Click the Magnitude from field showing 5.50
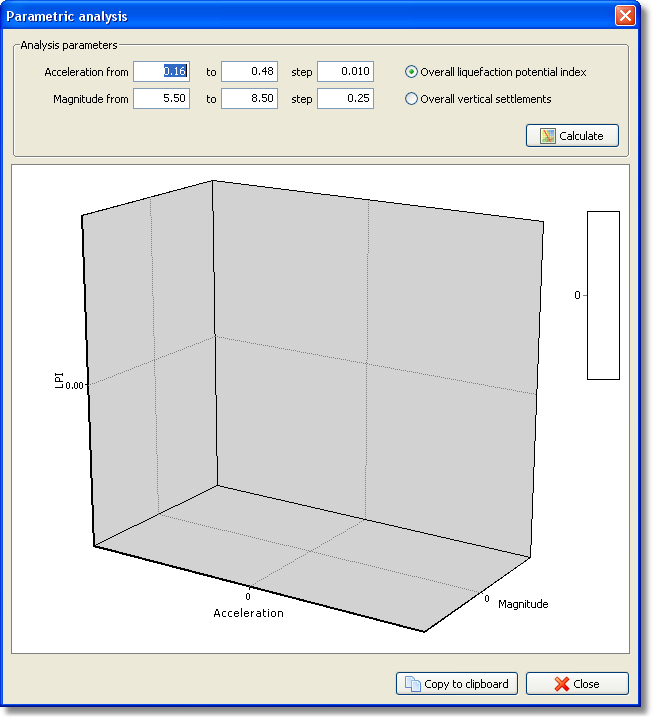The height and width of the screenshot is (719, 653). (161, 99)
